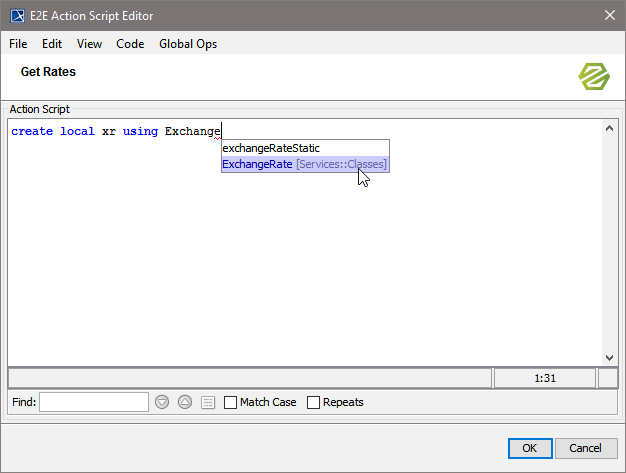The height and width of the screenshot is (473, 626).
Task: Enable the Match Case checkbox
Action: (231, 402)
